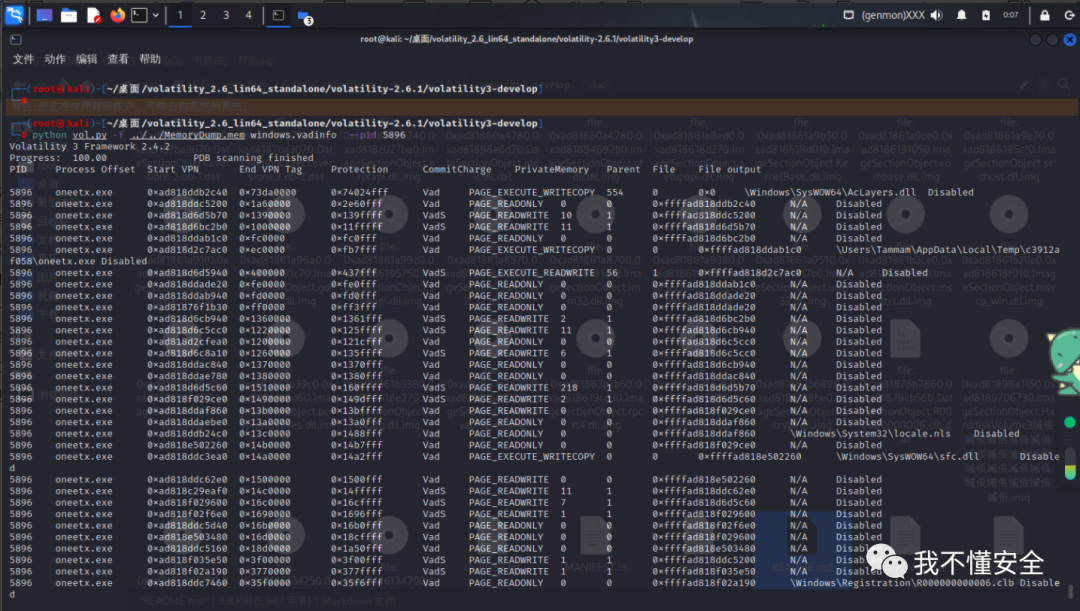Select the taskbar icon with badge 3
The width and height of the screenshot is (1080, 611).
pos(304,16)
